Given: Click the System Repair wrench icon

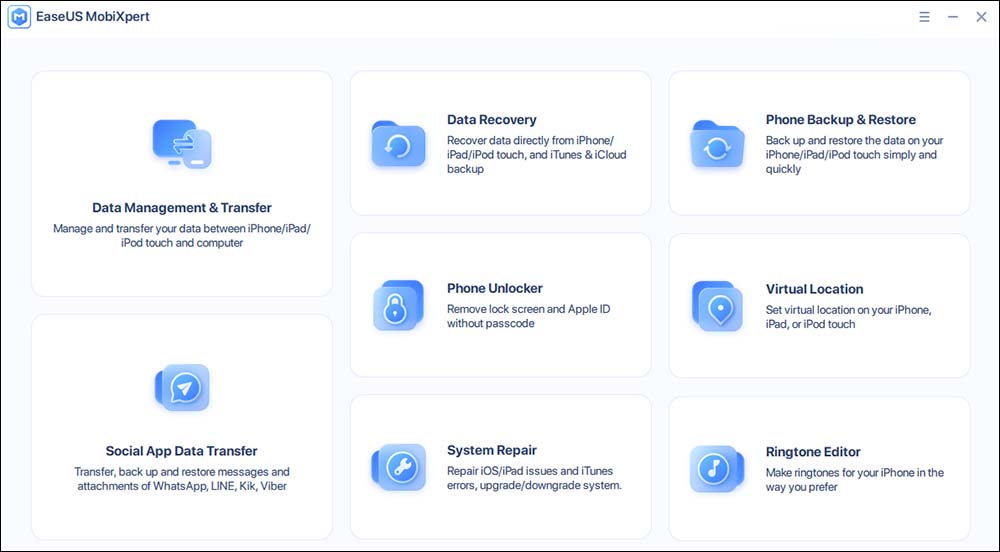Looking at the screenshot, I should pos(399,467).
